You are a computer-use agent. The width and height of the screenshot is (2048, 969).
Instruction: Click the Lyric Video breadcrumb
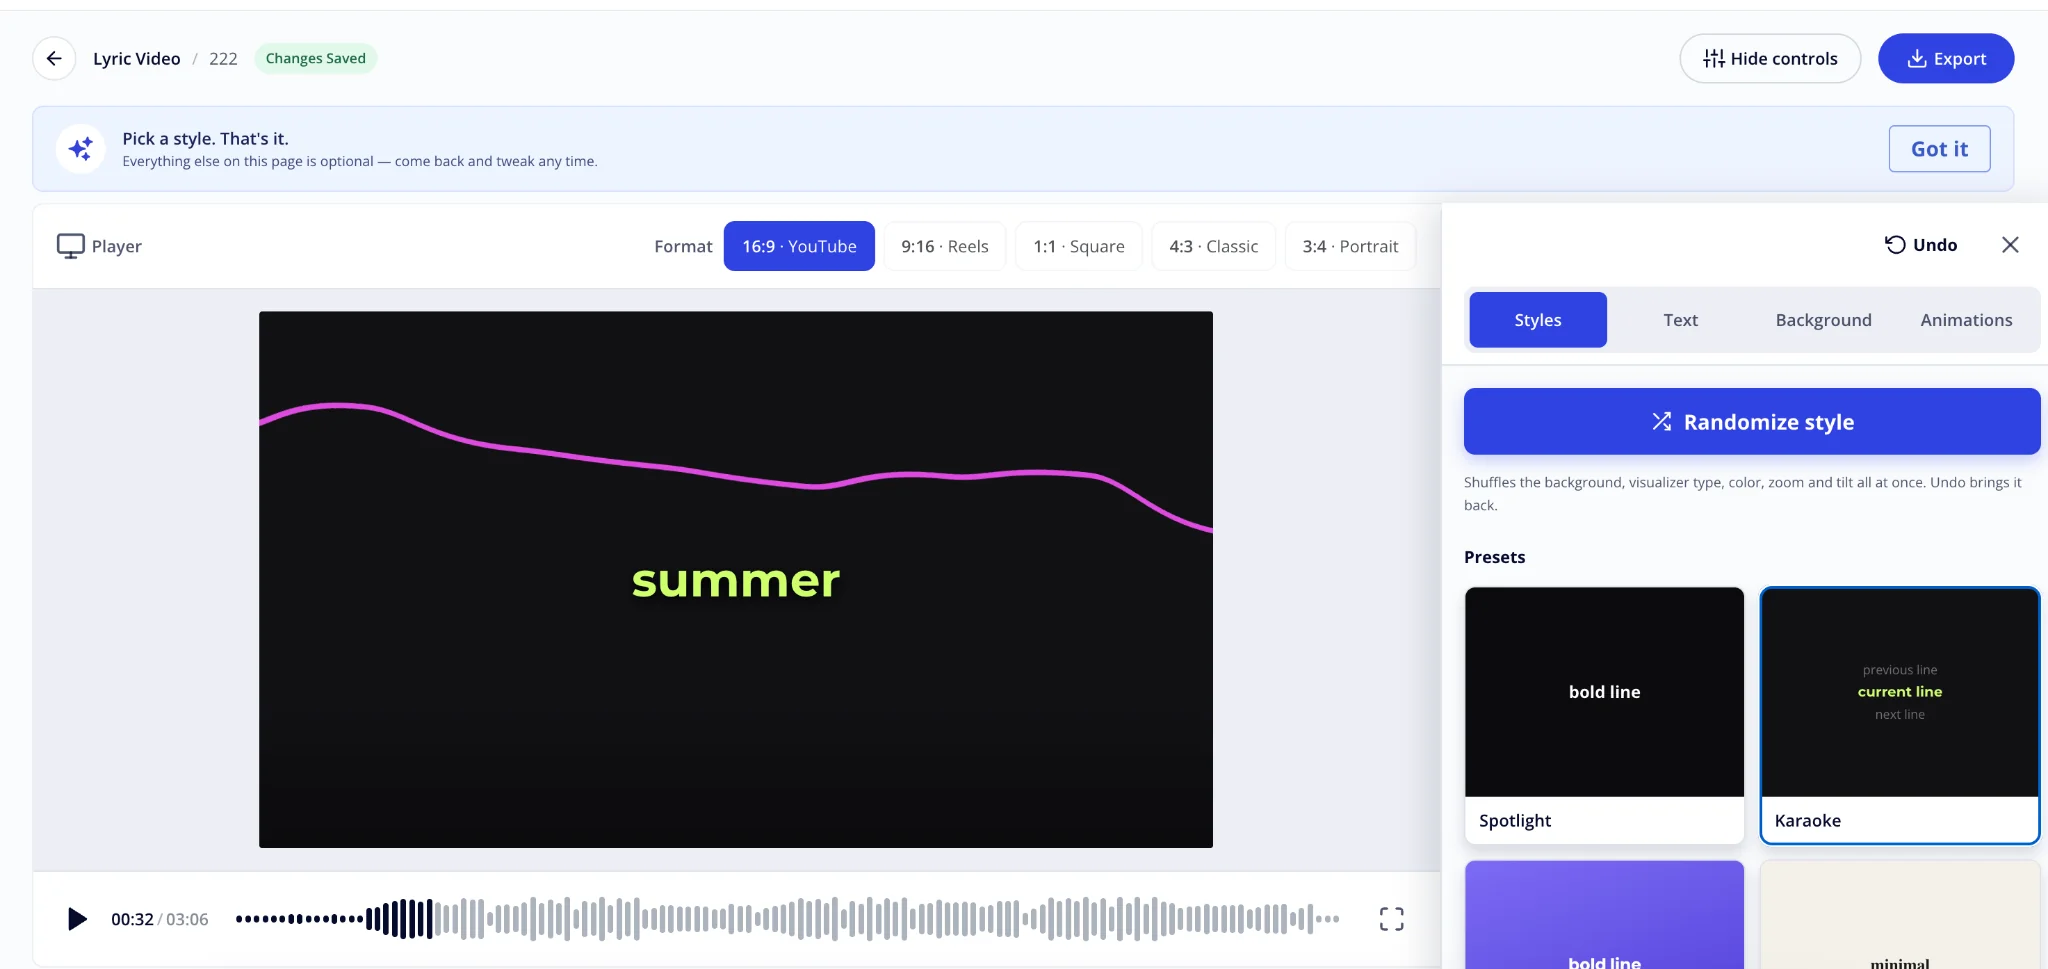pos(137,58)
